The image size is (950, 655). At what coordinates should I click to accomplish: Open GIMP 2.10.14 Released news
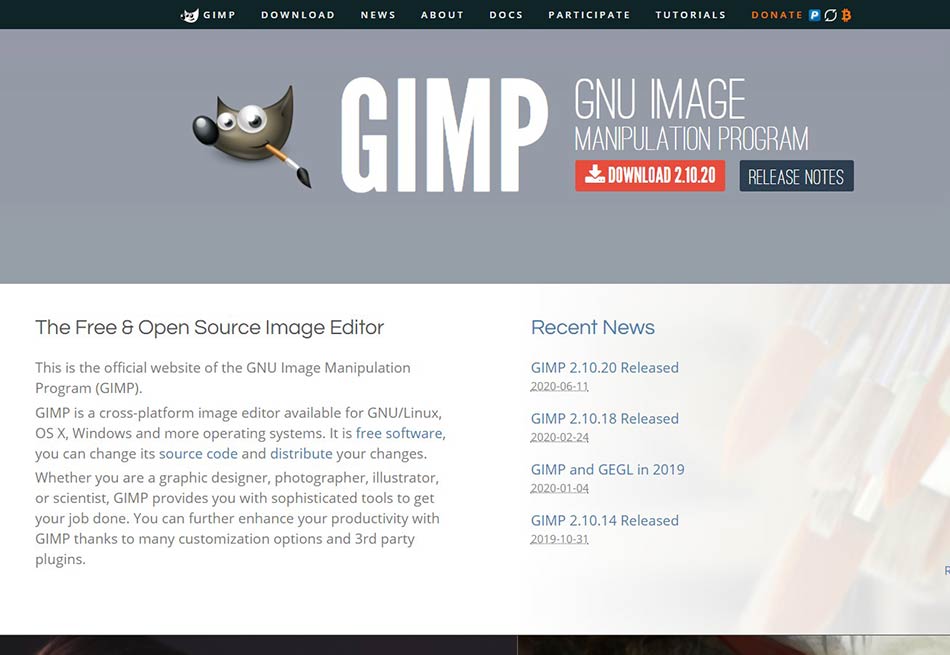pos(605,520)
